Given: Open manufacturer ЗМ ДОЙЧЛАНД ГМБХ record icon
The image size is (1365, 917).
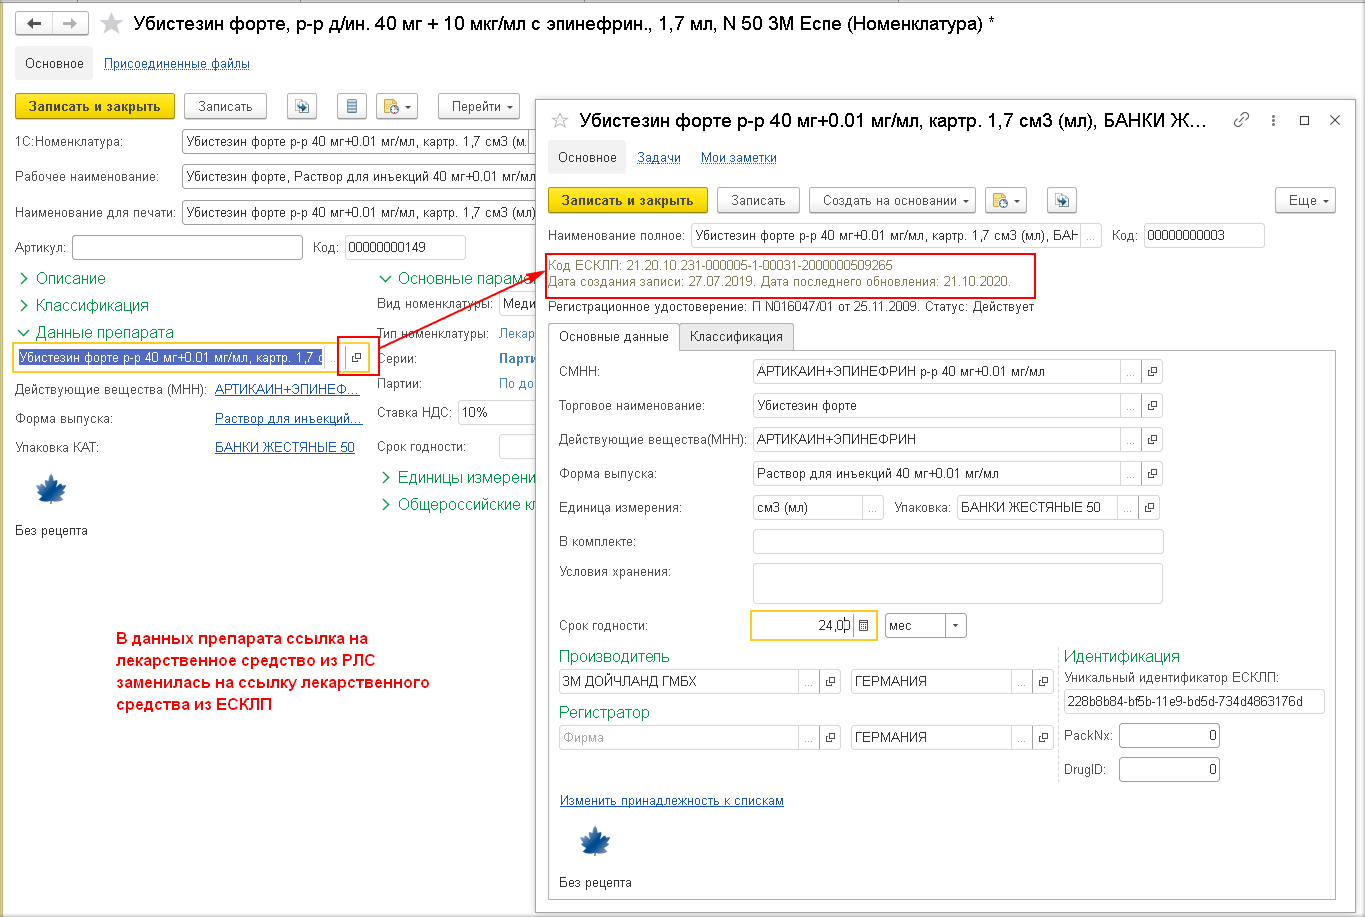Looking at the screenshot, I should pyautogui.click(x=829, y=681).
